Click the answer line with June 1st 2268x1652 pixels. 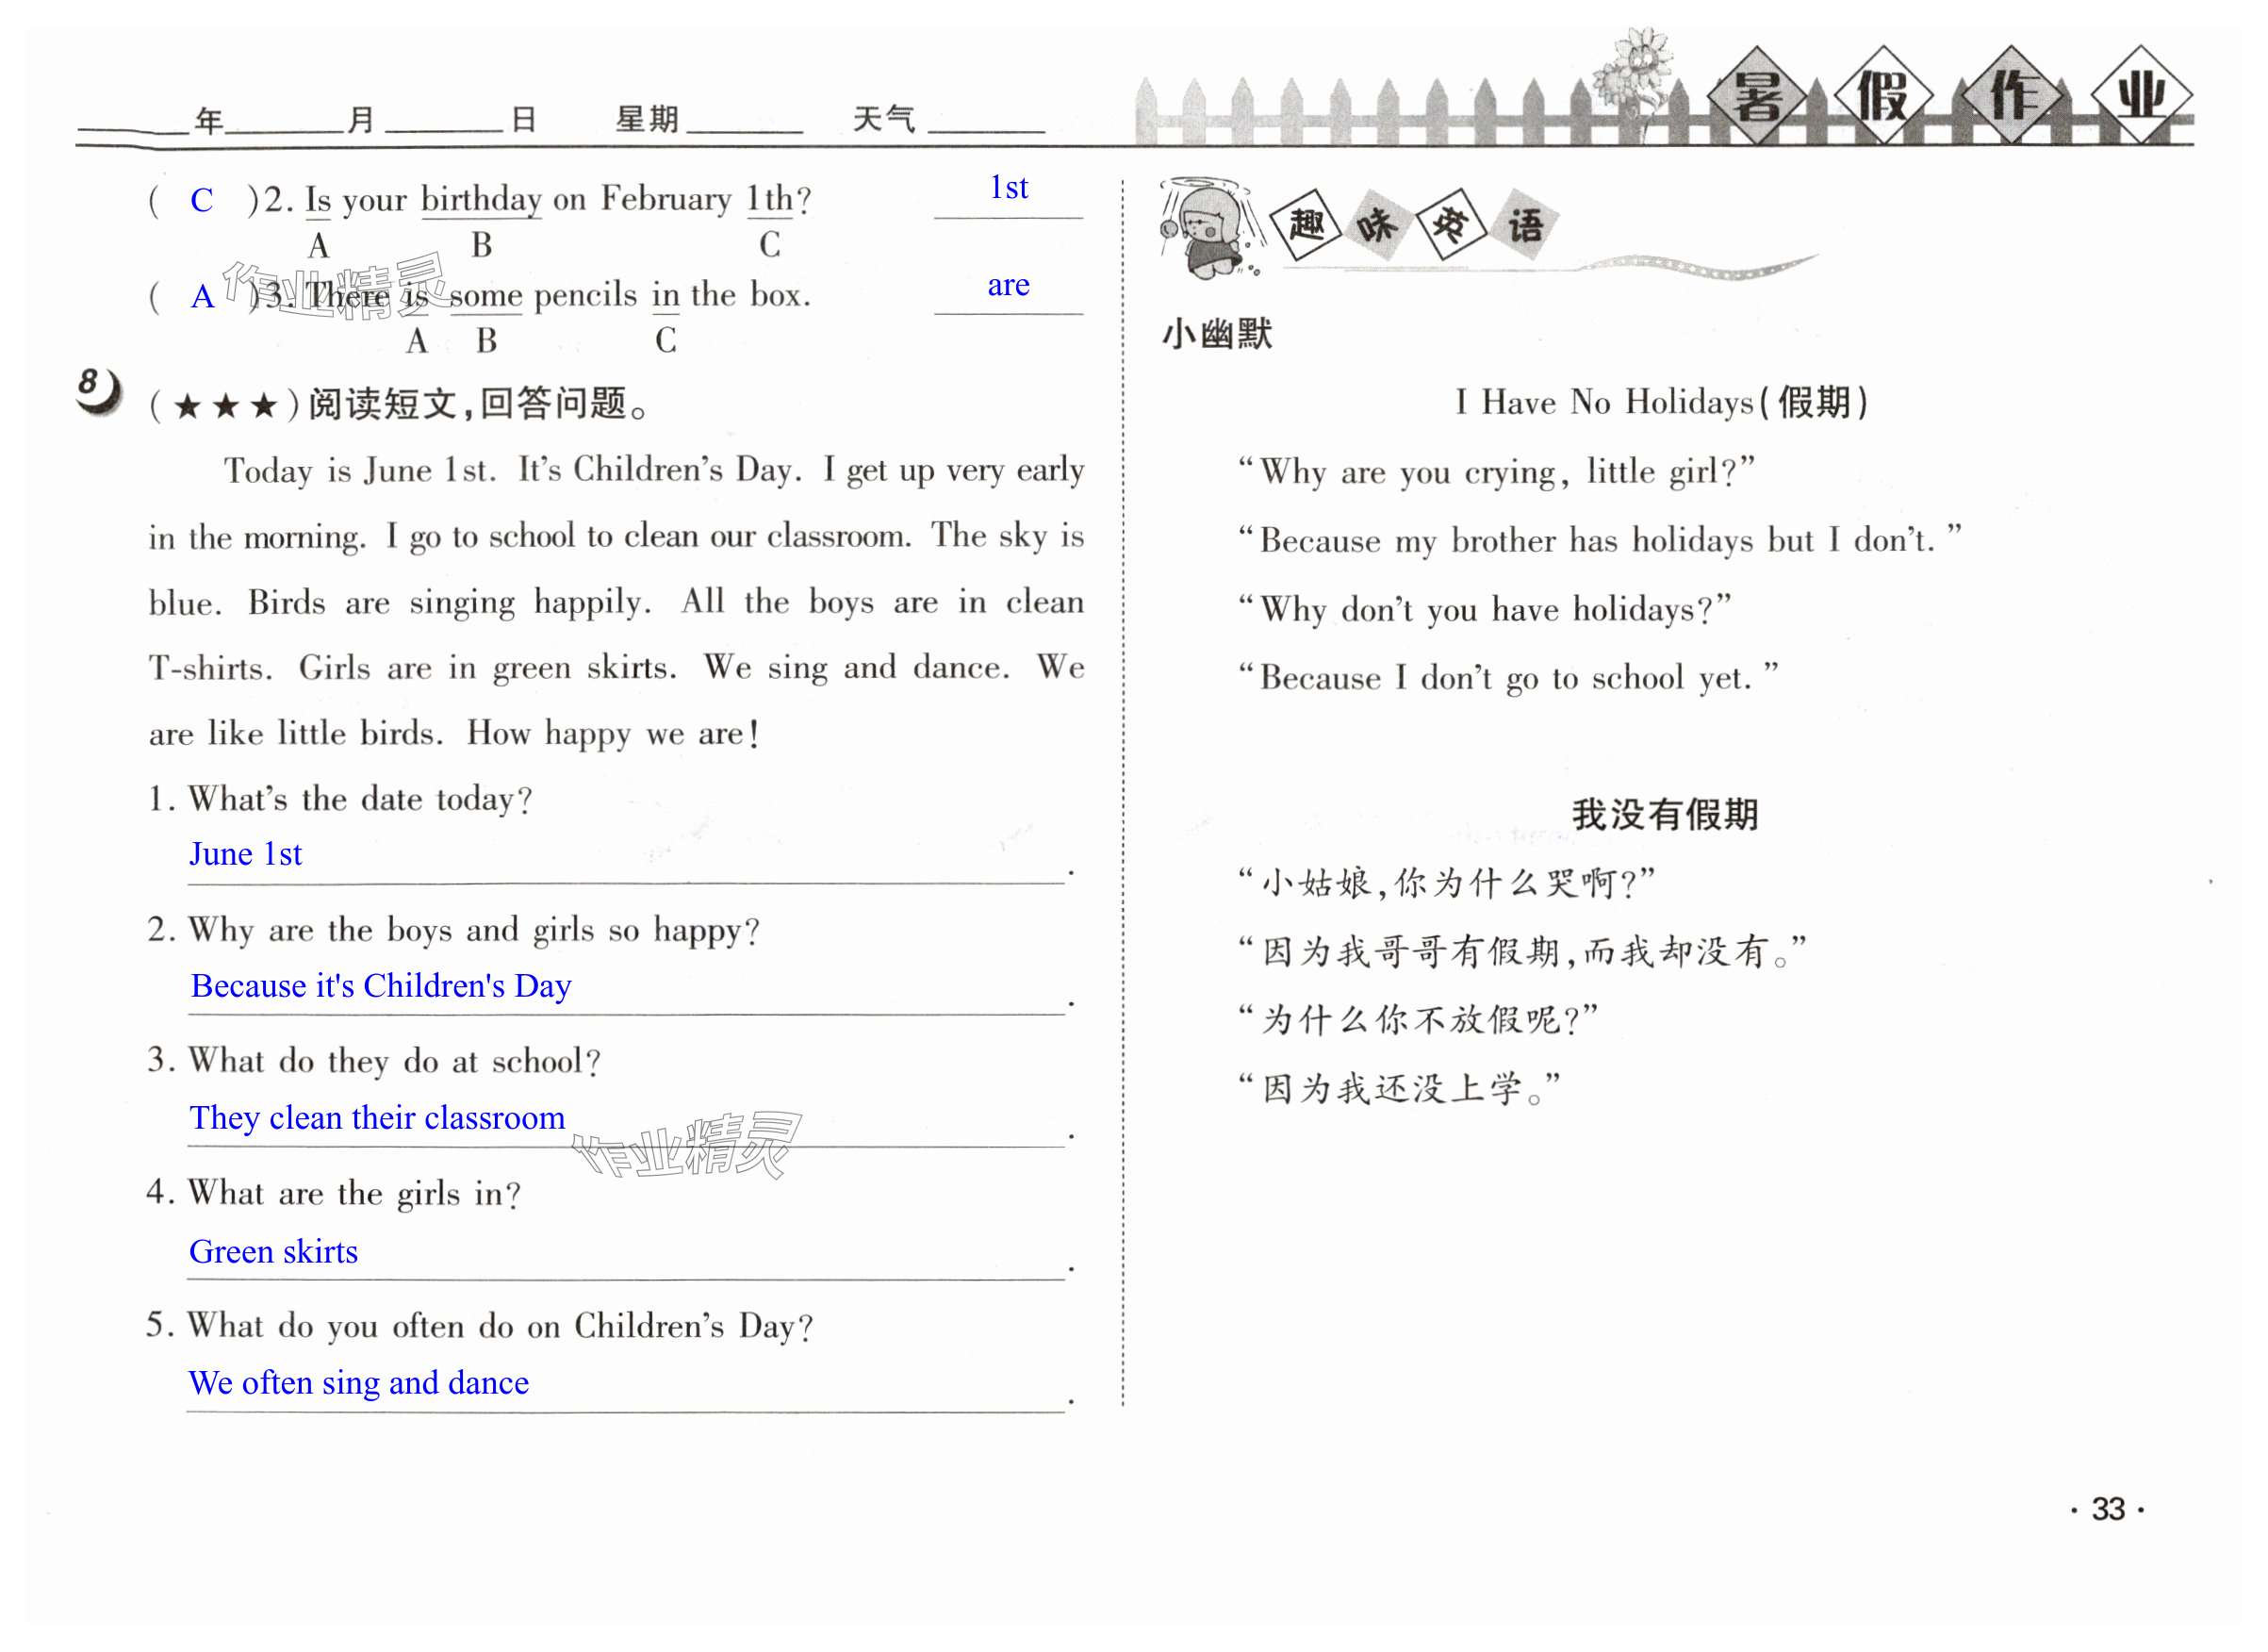click(x=246, y=855)
